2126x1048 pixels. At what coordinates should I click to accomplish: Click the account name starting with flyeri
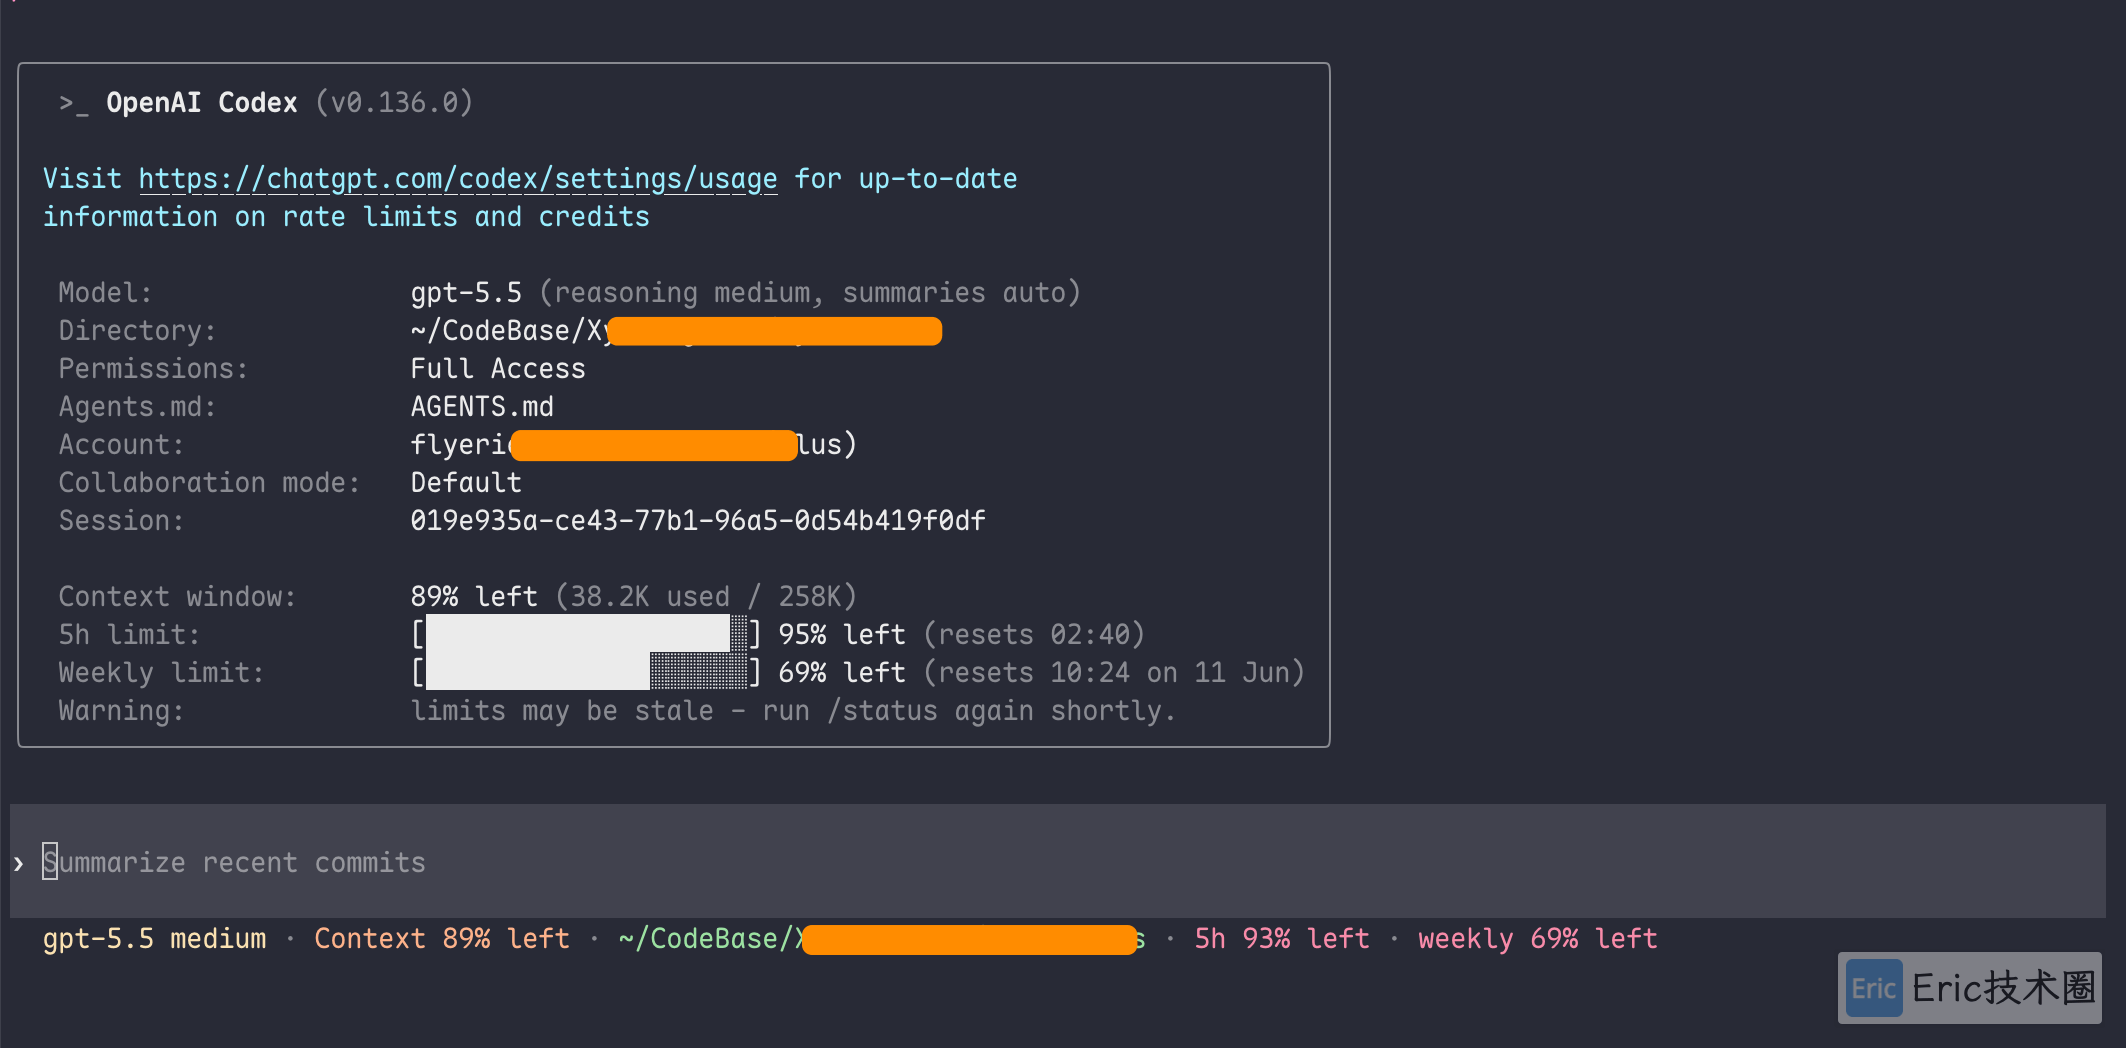(634, 445)
